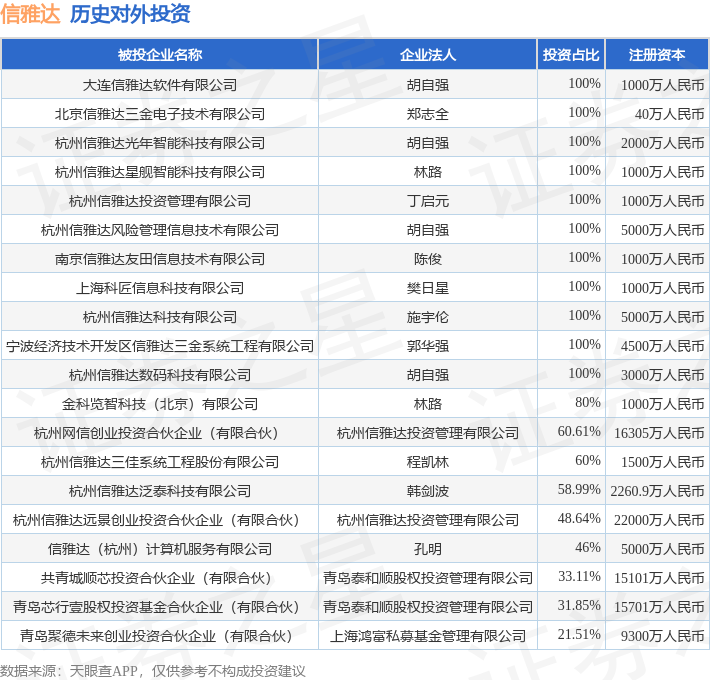The image size is (710, 680).
Task: Click registered capital 2260.9万人民币
Action: (x=657, y=491)
